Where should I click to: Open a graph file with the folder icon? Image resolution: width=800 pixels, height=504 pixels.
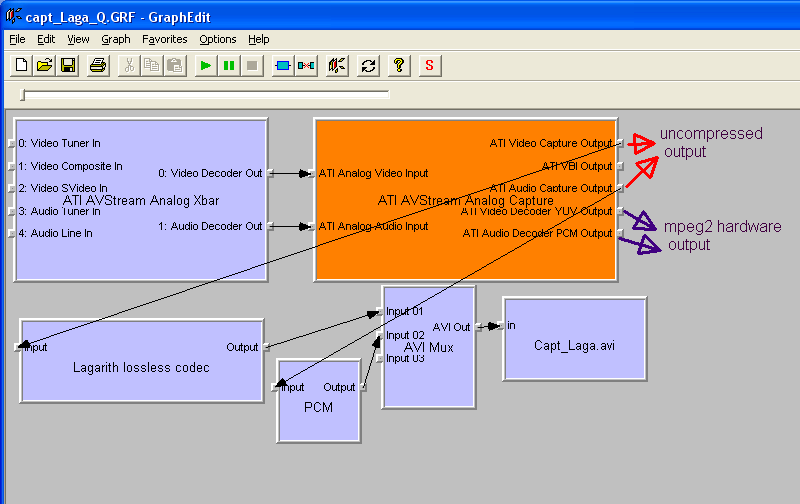pos(44,66)
